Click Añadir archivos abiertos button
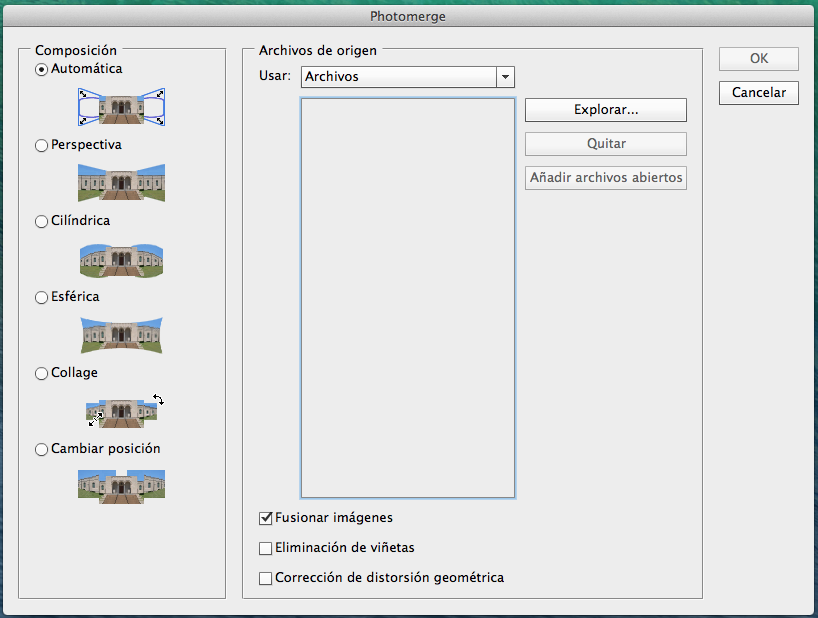 click(606, 178)
